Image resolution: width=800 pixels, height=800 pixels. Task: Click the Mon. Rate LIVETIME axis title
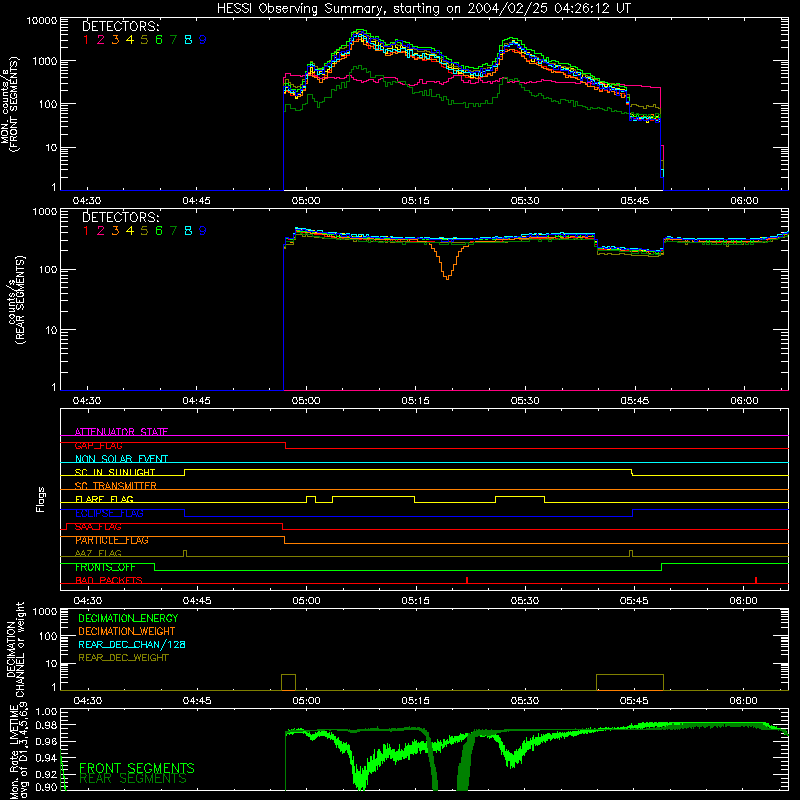pyautogui.click(x=17, y=752)
